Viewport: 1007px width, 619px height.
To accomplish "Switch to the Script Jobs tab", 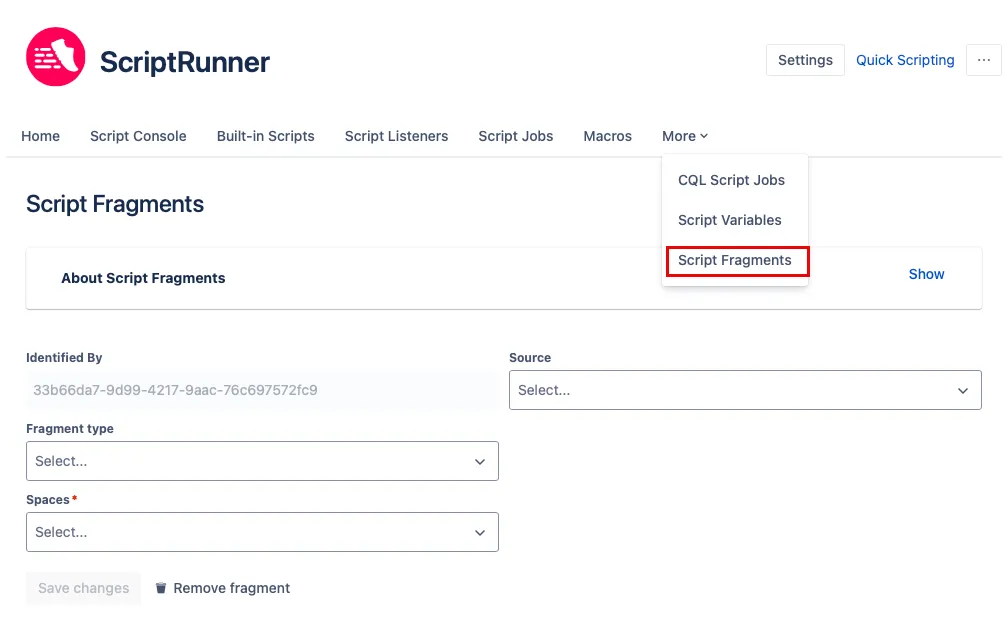I will (x=516, y=136).
